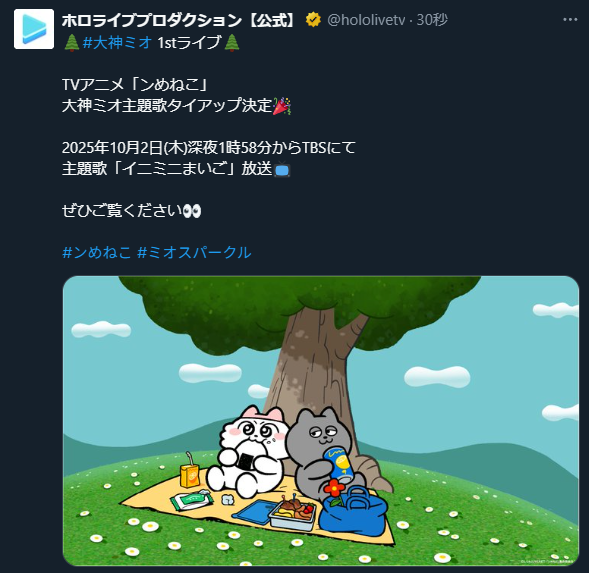Click the tree emoji before #大神ミオ
The width and height of the screenshot is (589, 573).
coord(71,42)
